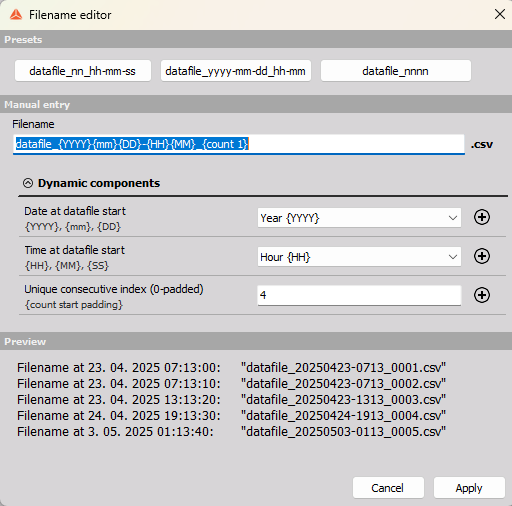Click the Cancel button

[x=388, y=488]
